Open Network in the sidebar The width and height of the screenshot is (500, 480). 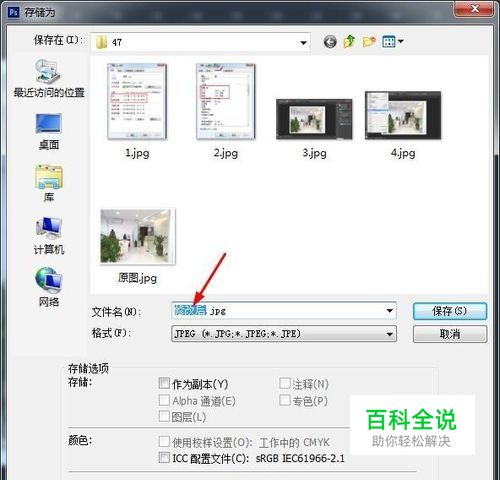point(49,287)
